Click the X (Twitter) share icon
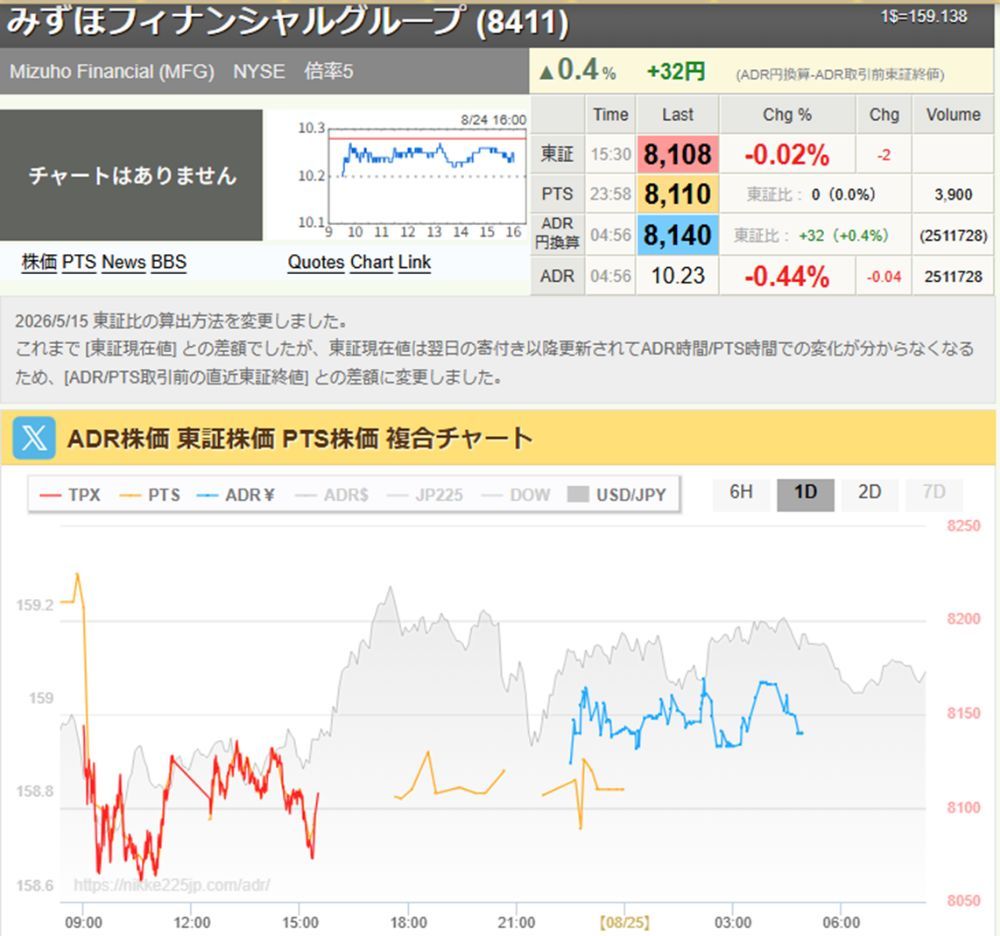 click(34, 438)
